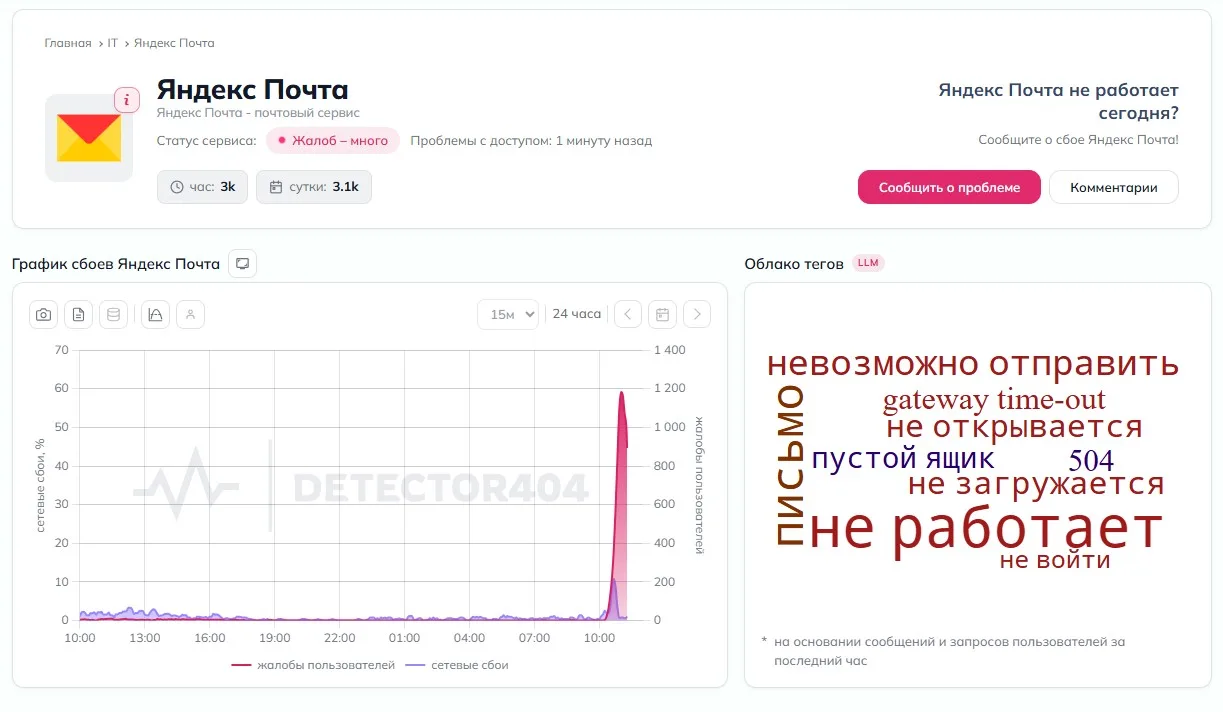1223x712 pixels.
Task: Click the час: 3k stat chip
Action: 202,187
